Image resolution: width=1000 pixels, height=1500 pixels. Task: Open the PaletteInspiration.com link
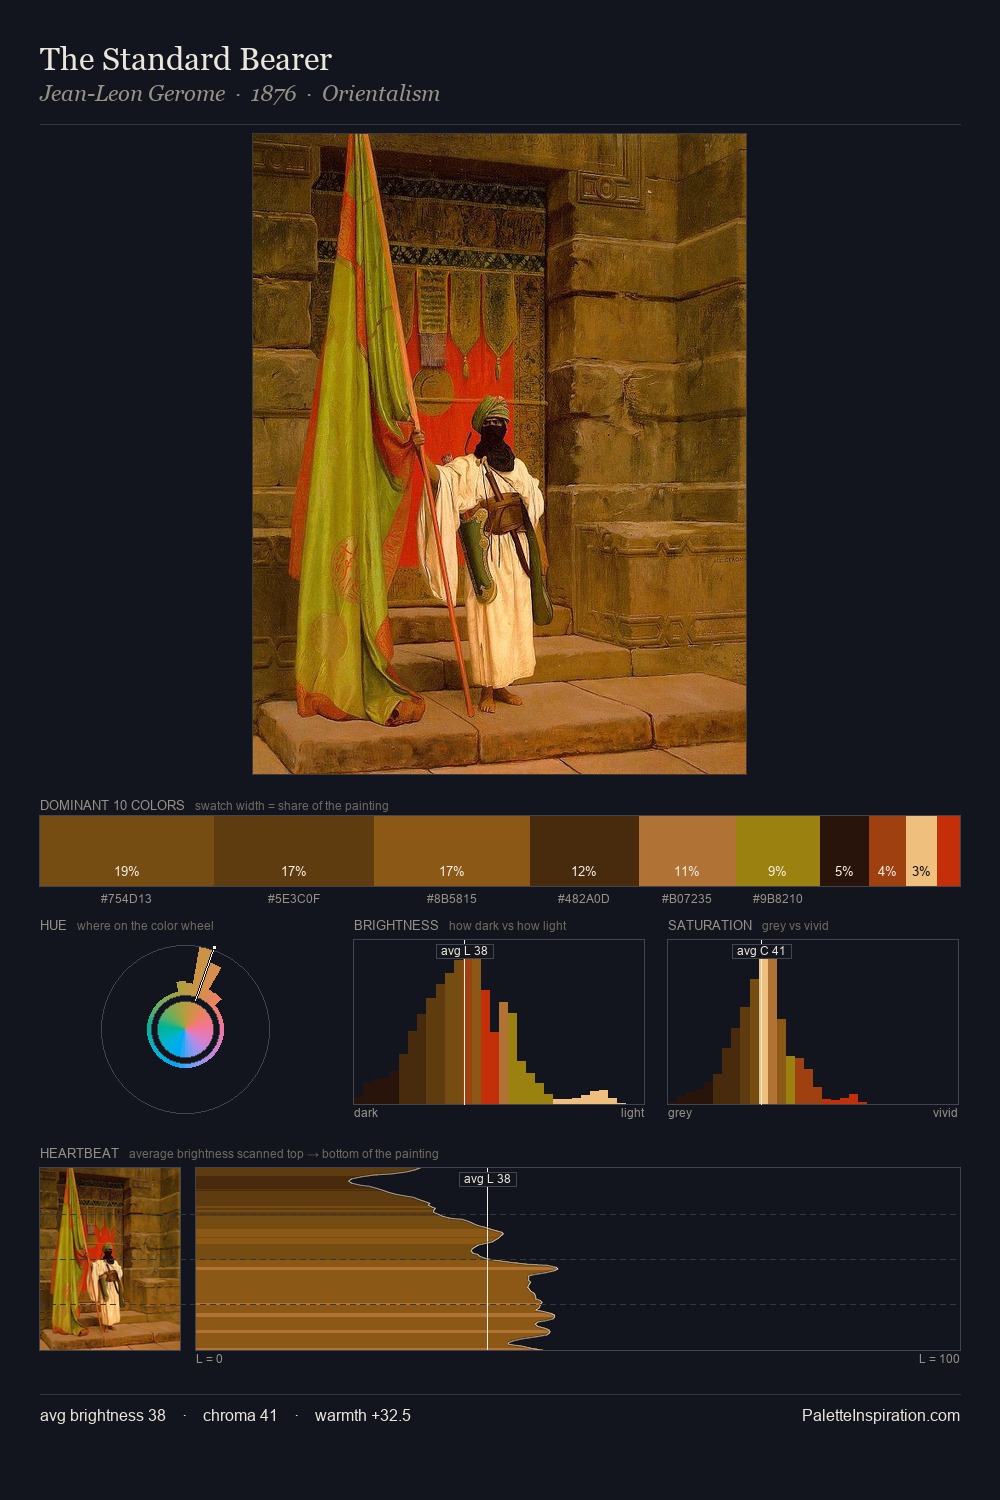pos(881,1415)
